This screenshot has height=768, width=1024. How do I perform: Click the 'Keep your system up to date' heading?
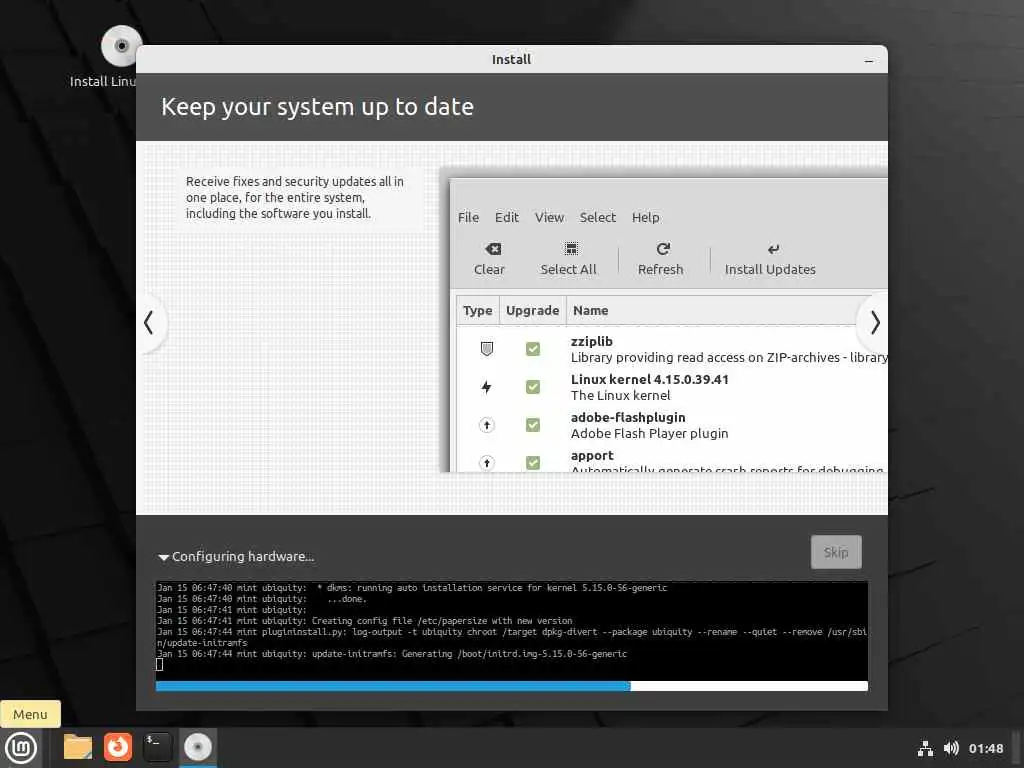coord(317,106)
